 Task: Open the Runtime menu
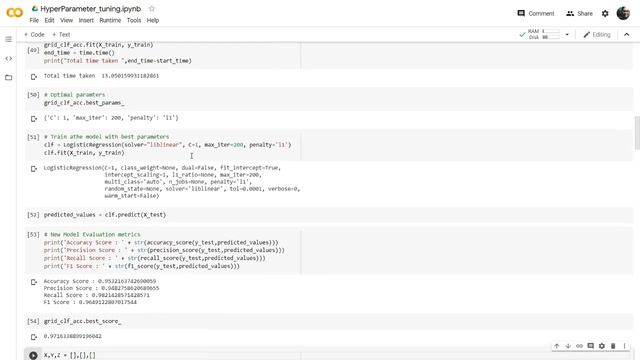coord(110,20)
